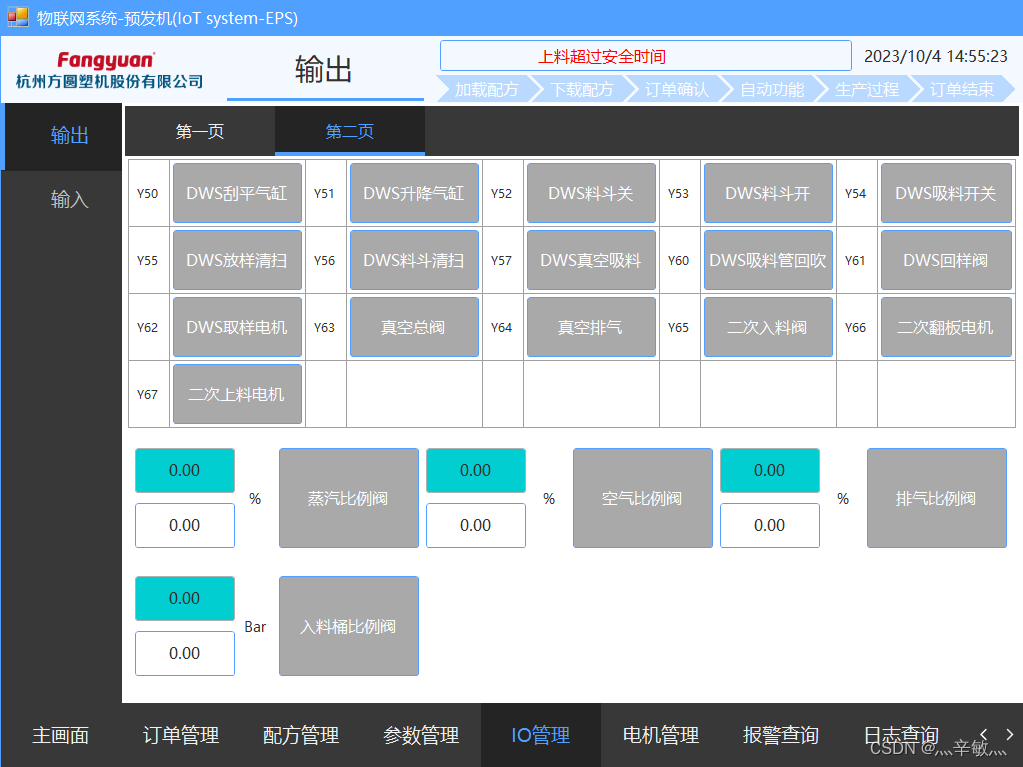The width and height of the screenshot is (1023, 767).
Task: Click the 二次入料阀 output button
Action: click(x=768, y=327)
